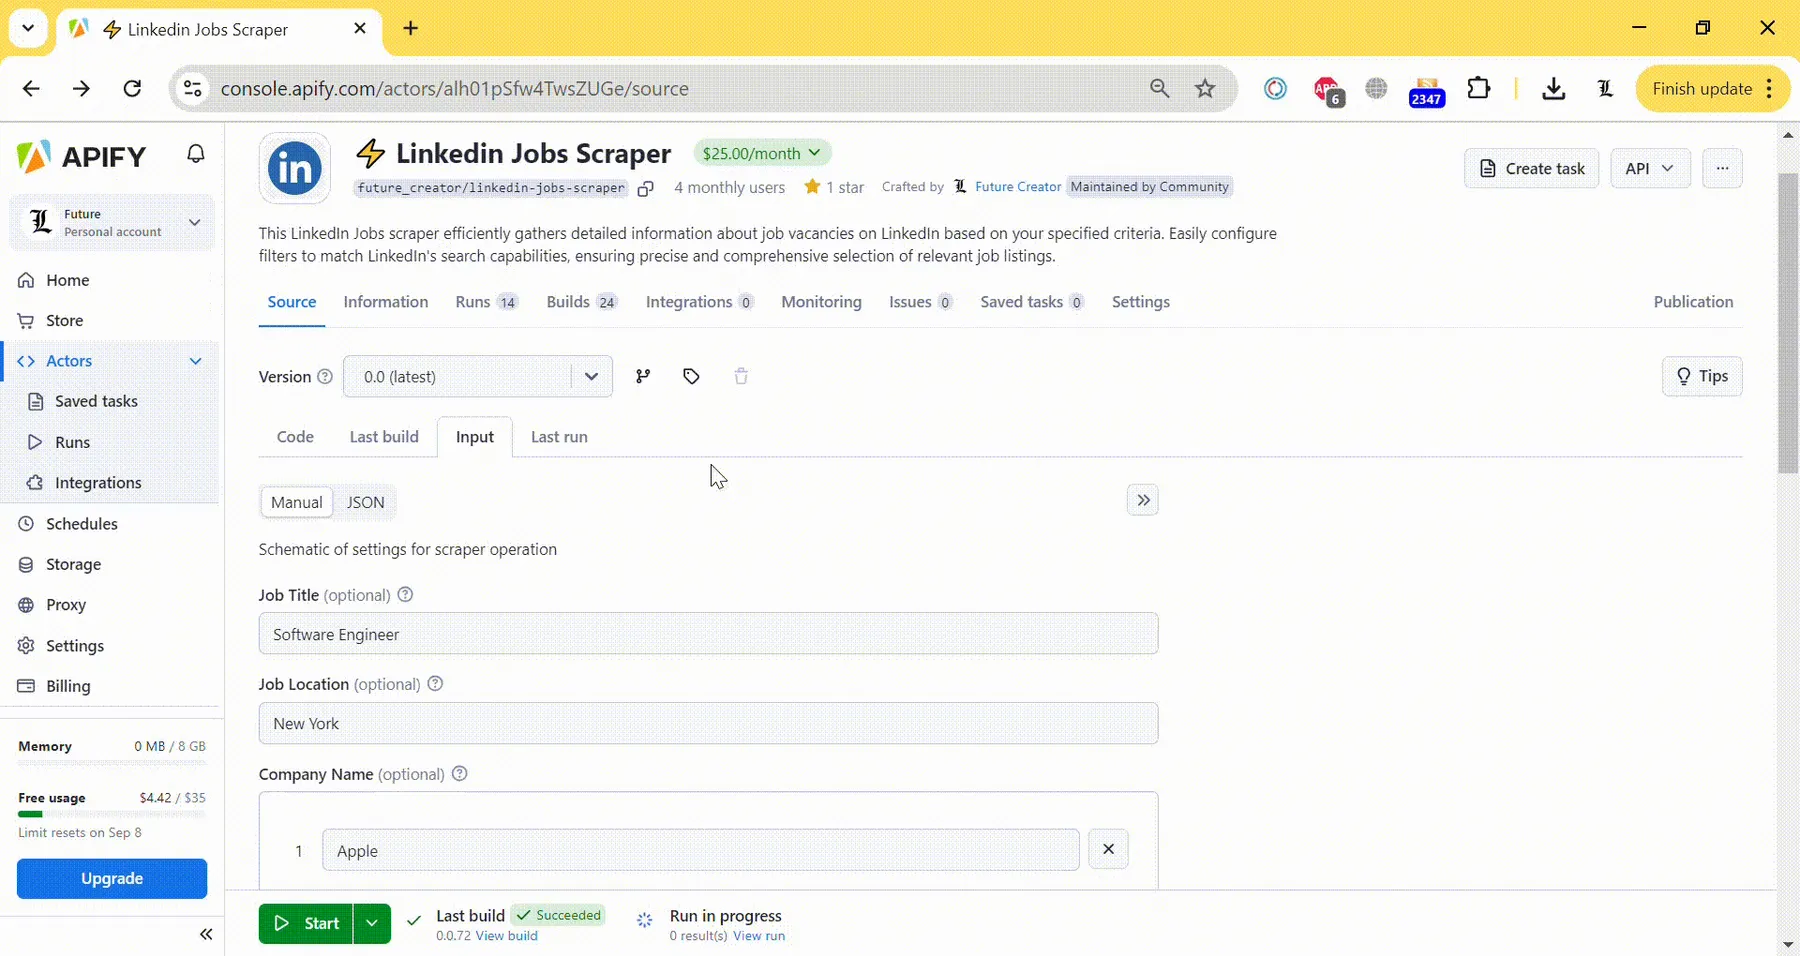The image size is (1800, 956).
Task: Switch to the Code sub-tab
Action: (x=295, y=437)
